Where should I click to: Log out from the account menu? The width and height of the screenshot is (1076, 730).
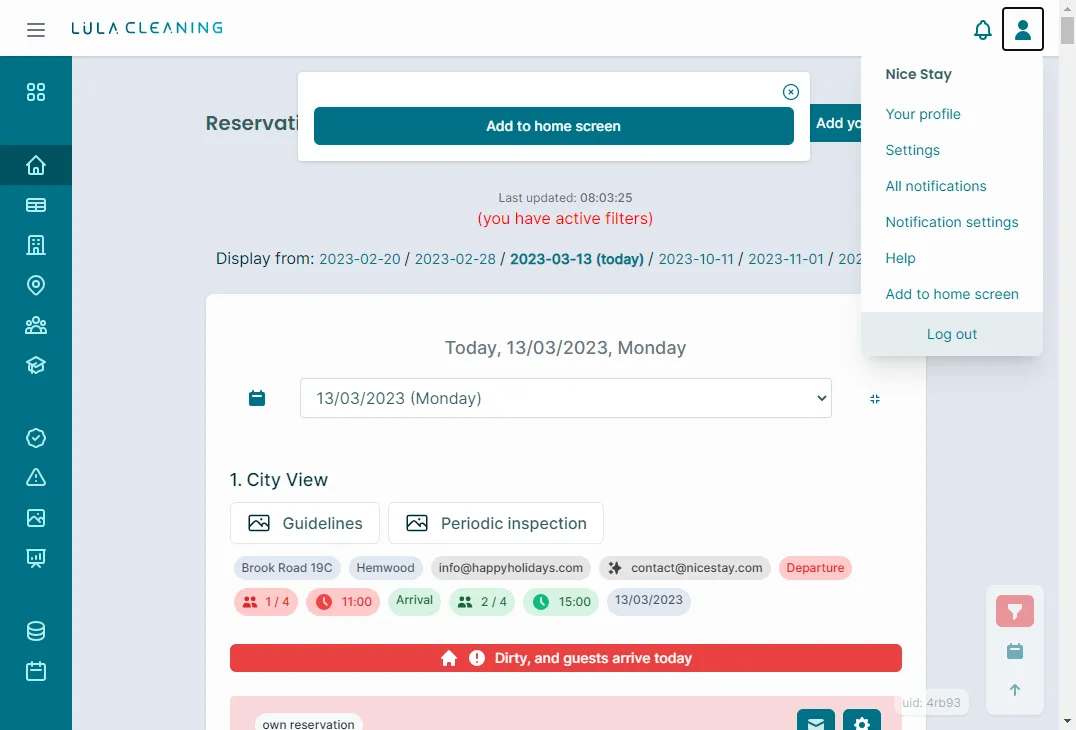tap(952, 334)
